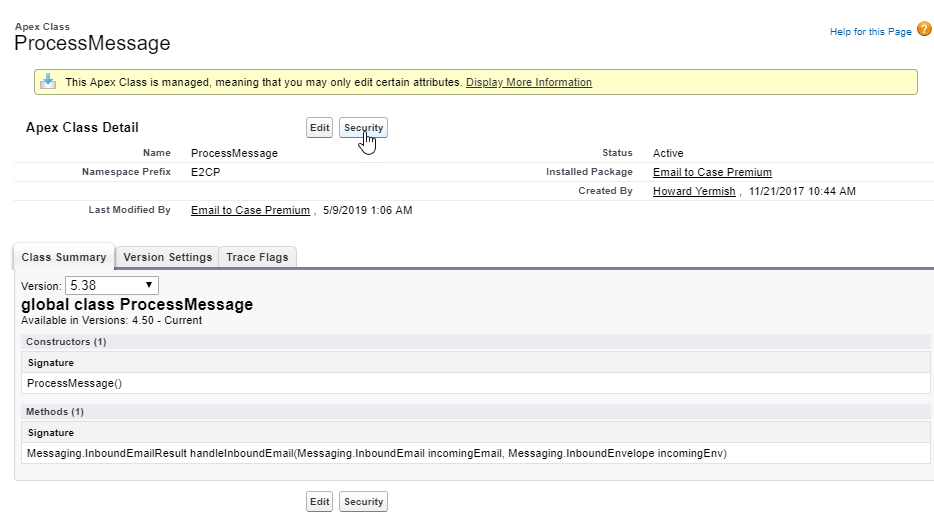Open Display More Information link
This screenshot has width=934, height=512.
coord(528,82)
